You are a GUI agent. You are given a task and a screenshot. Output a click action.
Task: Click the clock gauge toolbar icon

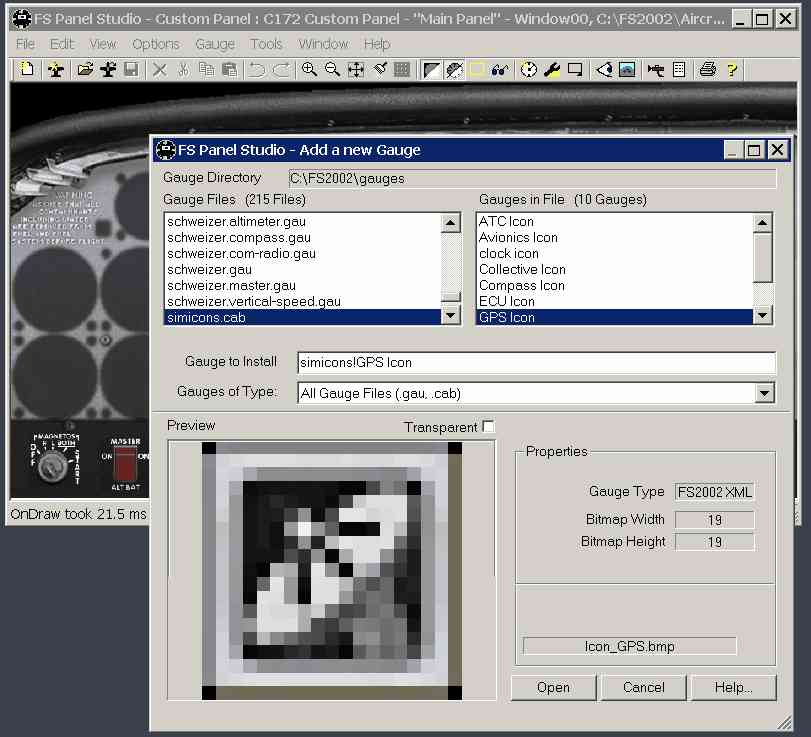tap(529, 69)
